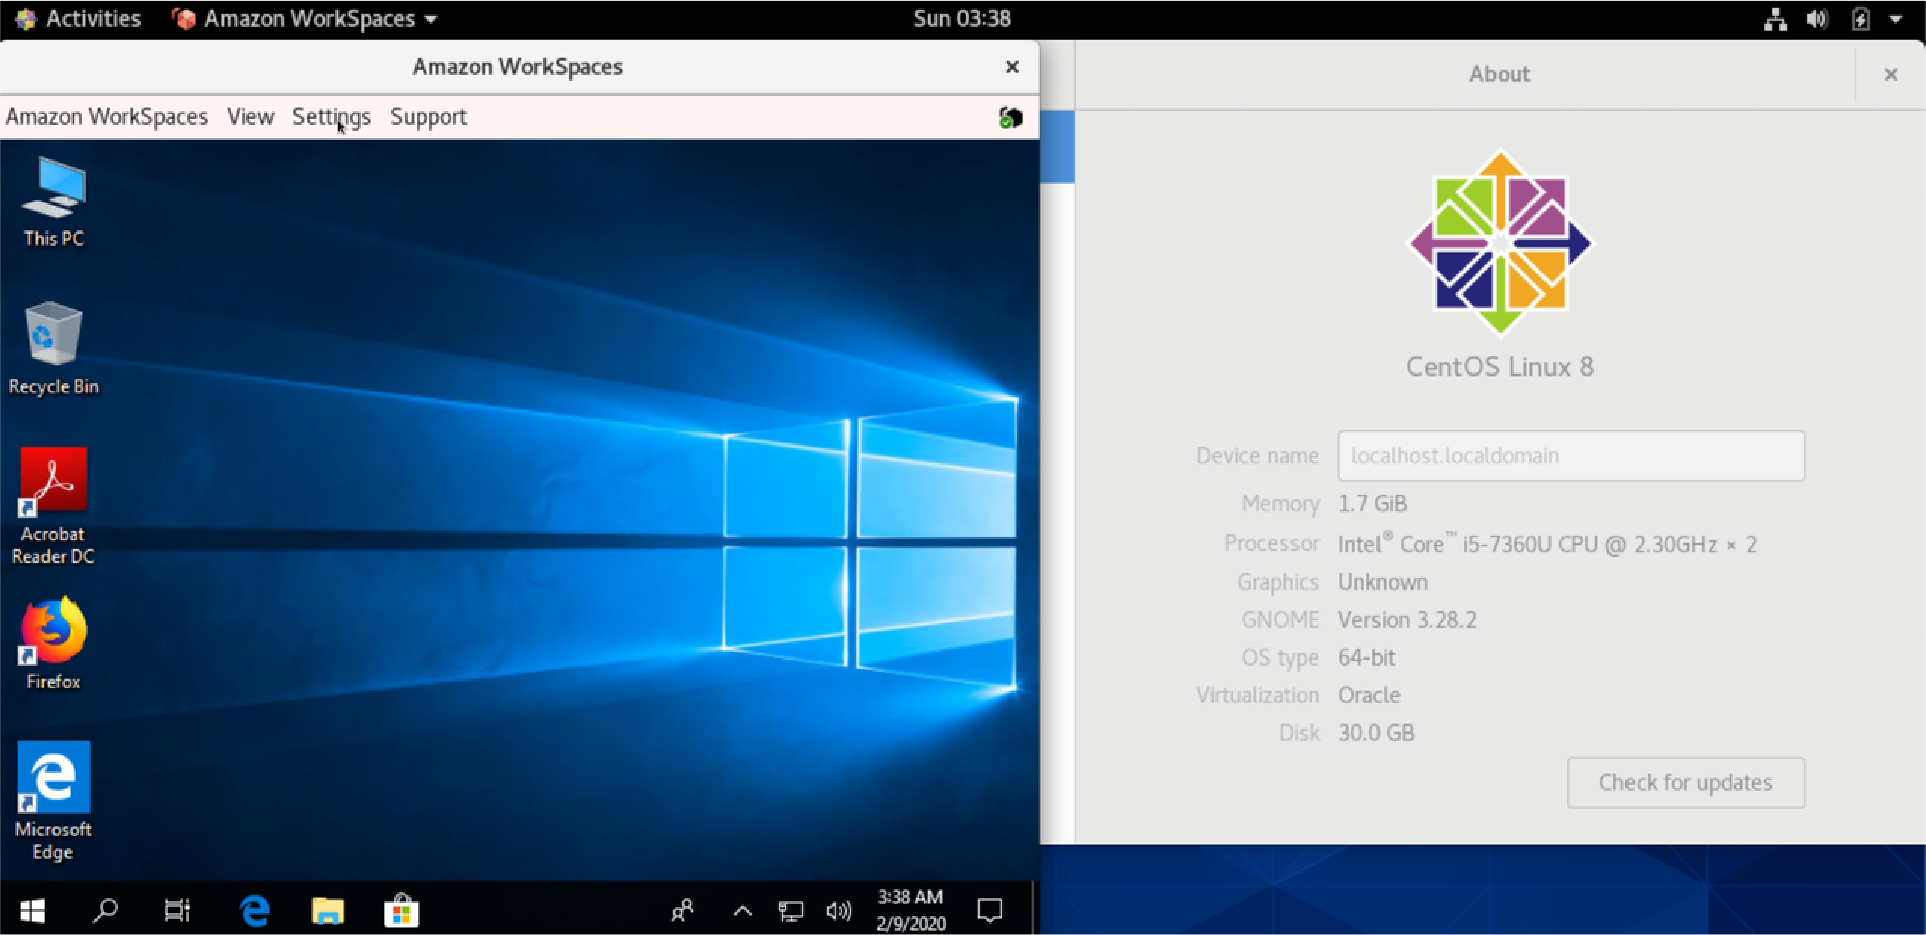This screenshot has height=935, width=1926.
Task: Open GNOME Activities overview
Action: [79, 18]
